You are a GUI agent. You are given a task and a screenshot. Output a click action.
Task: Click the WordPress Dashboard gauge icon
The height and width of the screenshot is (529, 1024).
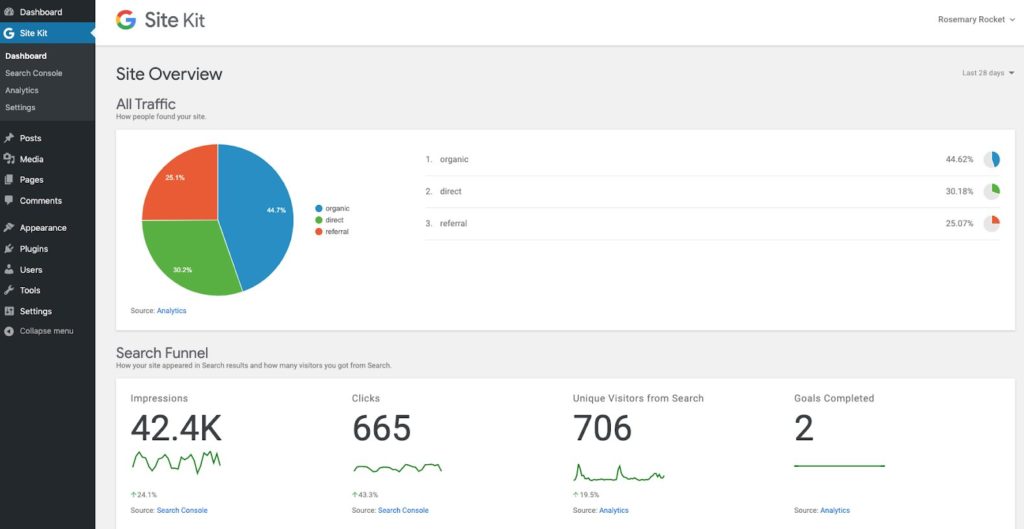pyautogui.click(x=8, y=12)
